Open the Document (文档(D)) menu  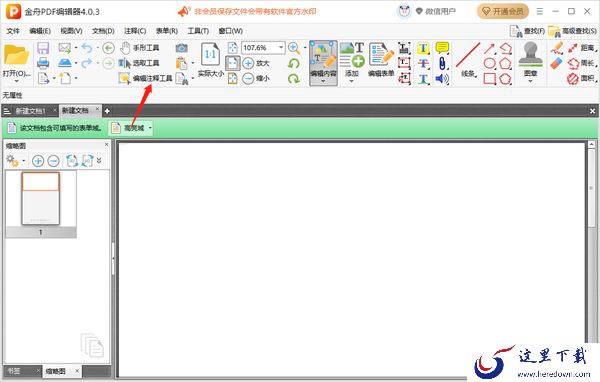tap(103, 31)
